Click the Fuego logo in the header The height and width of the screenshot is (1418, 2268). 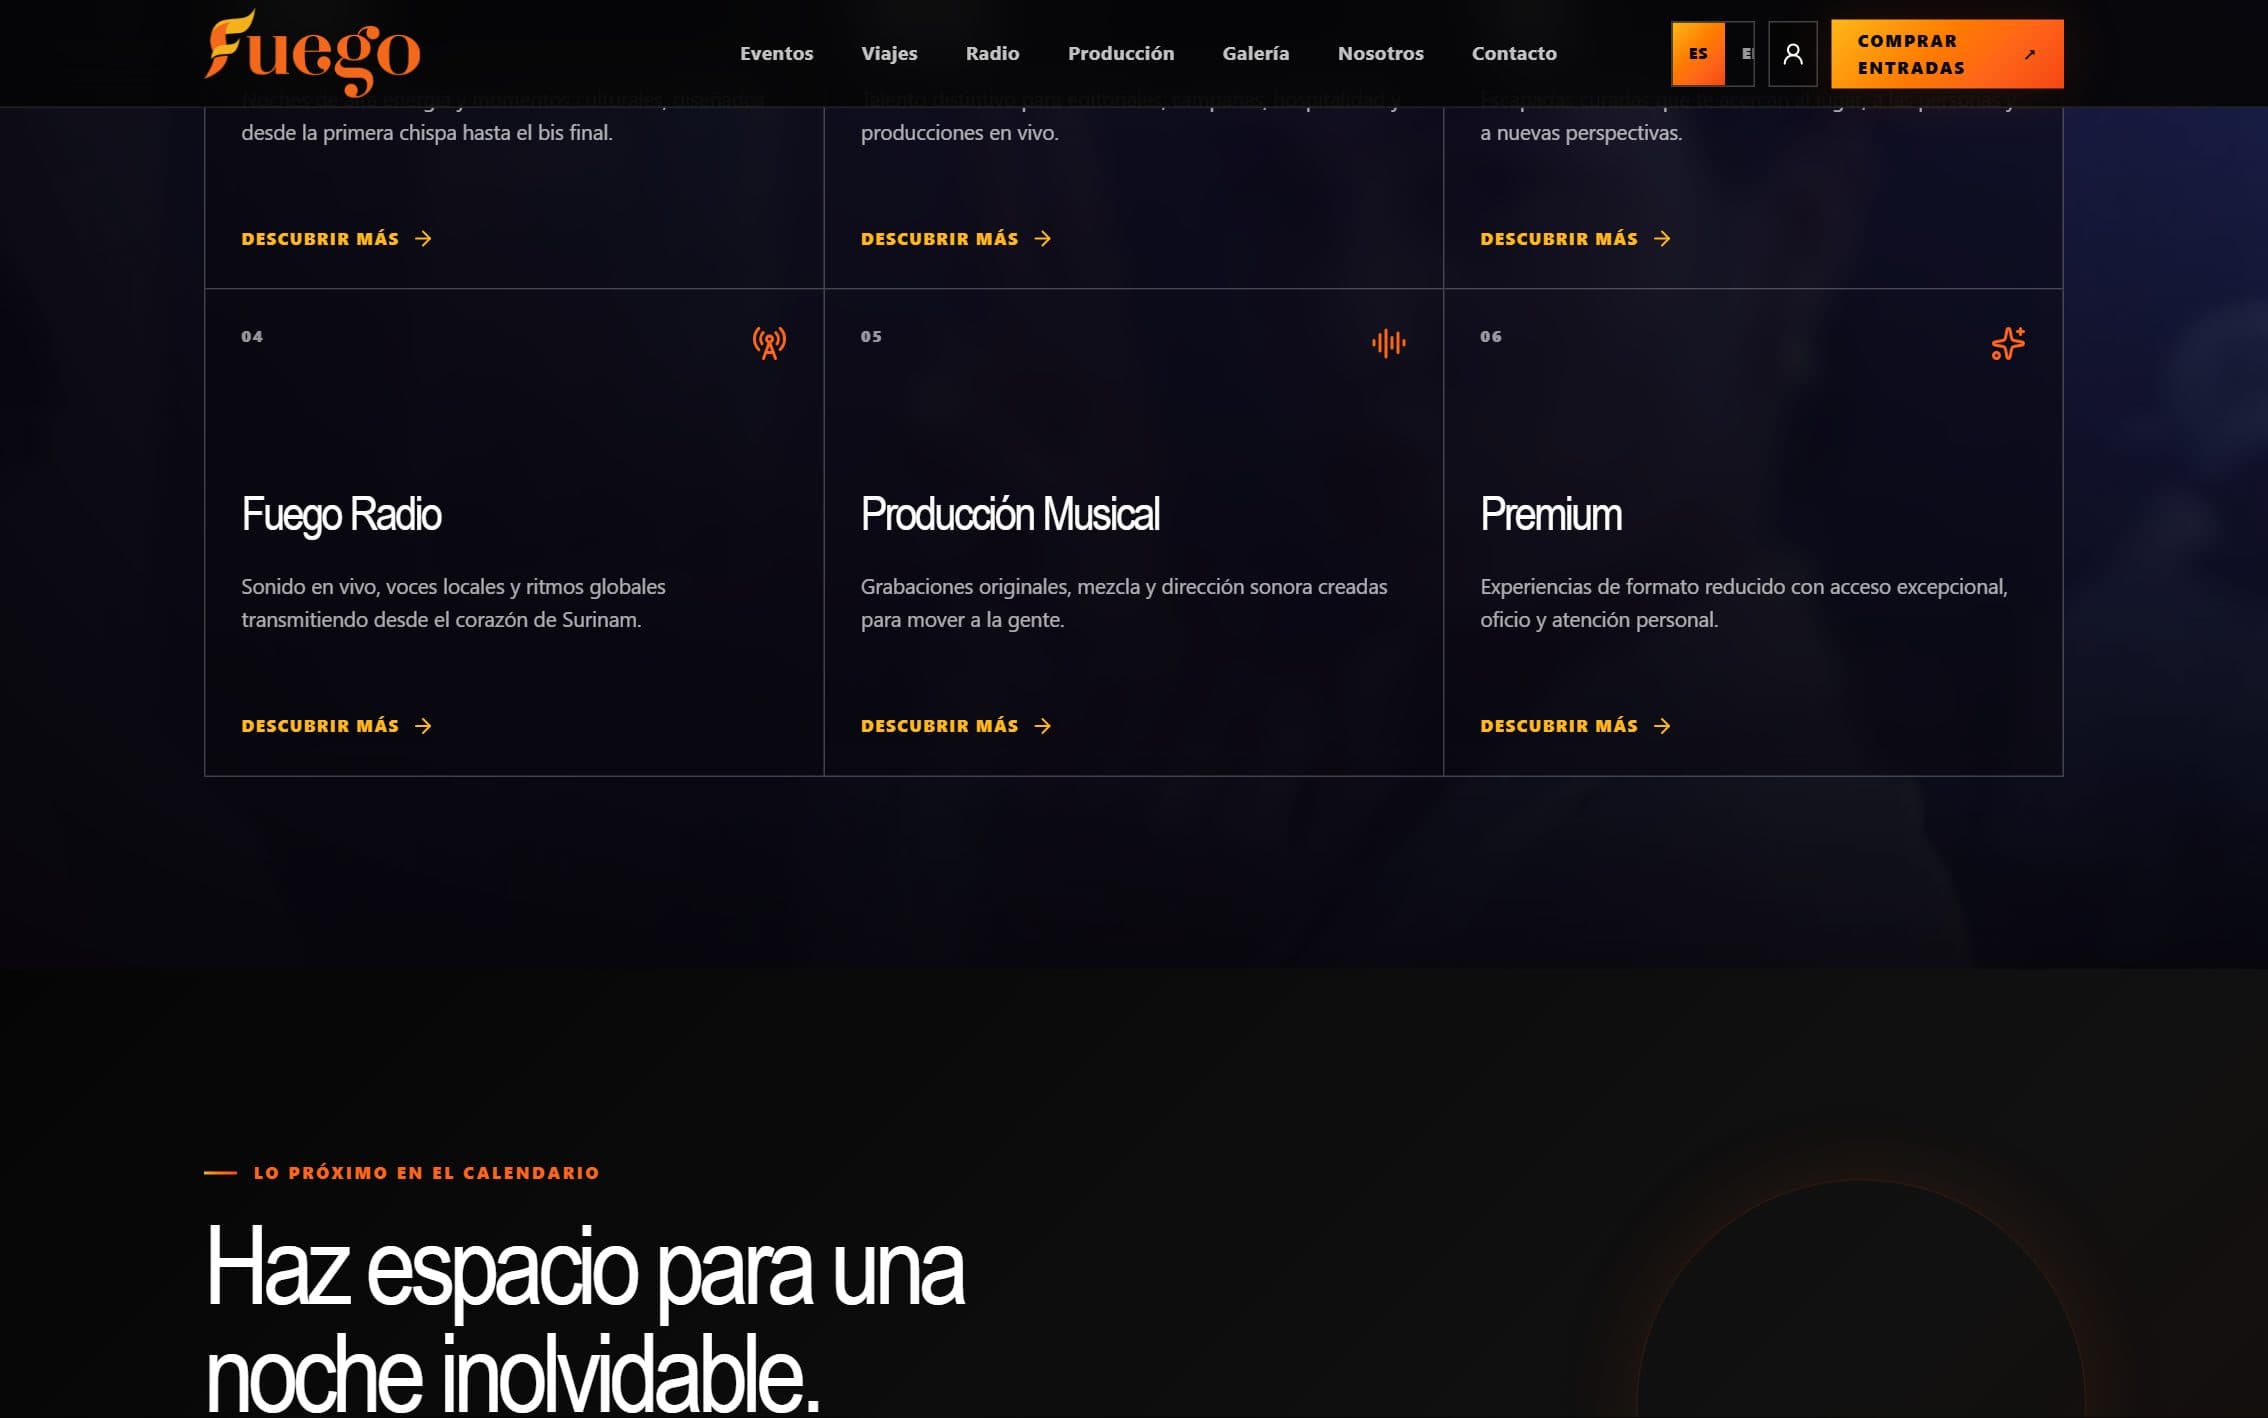pos(312,53)
